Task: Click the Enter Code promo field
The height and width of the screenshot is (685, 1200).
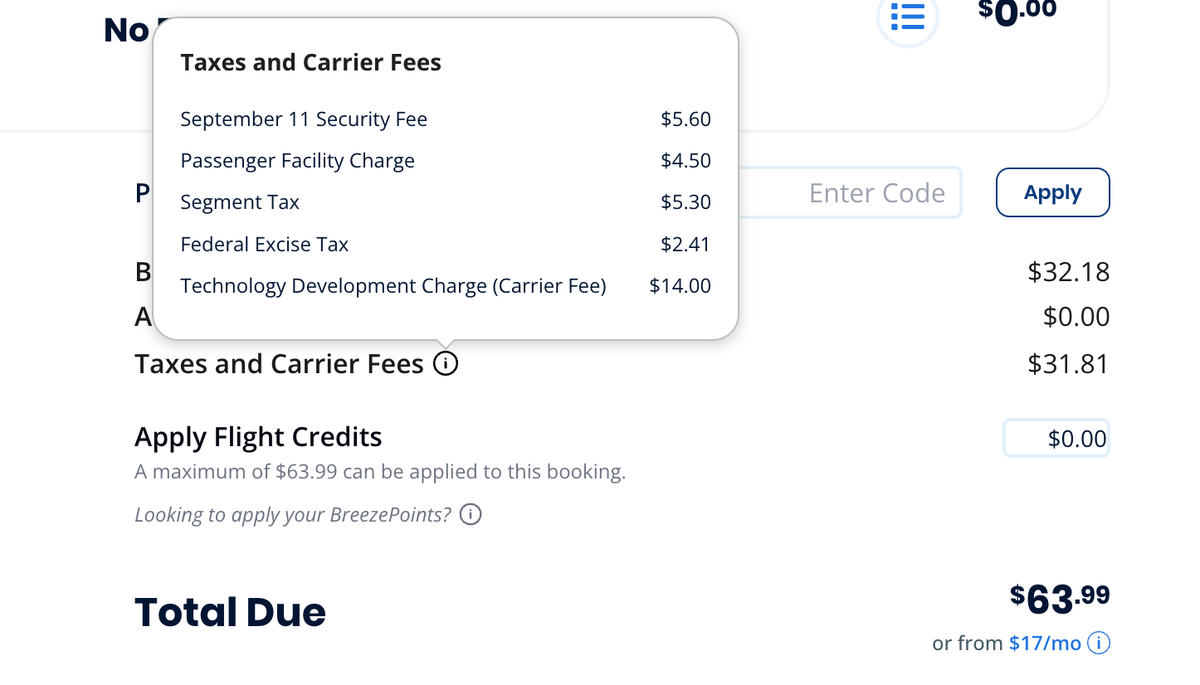Action: point(877,192)
